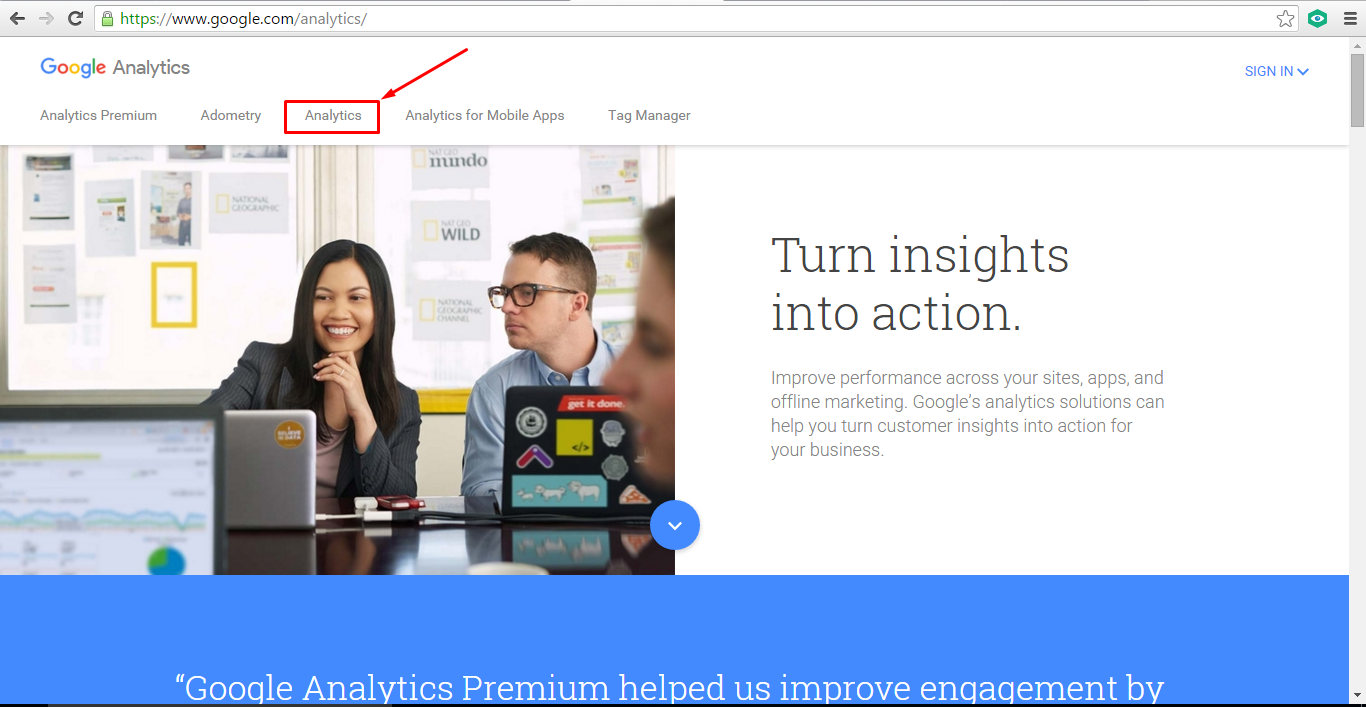1366x707 pixels.
Task: Reload the page with refresh icon
Action: pos(75,18)
